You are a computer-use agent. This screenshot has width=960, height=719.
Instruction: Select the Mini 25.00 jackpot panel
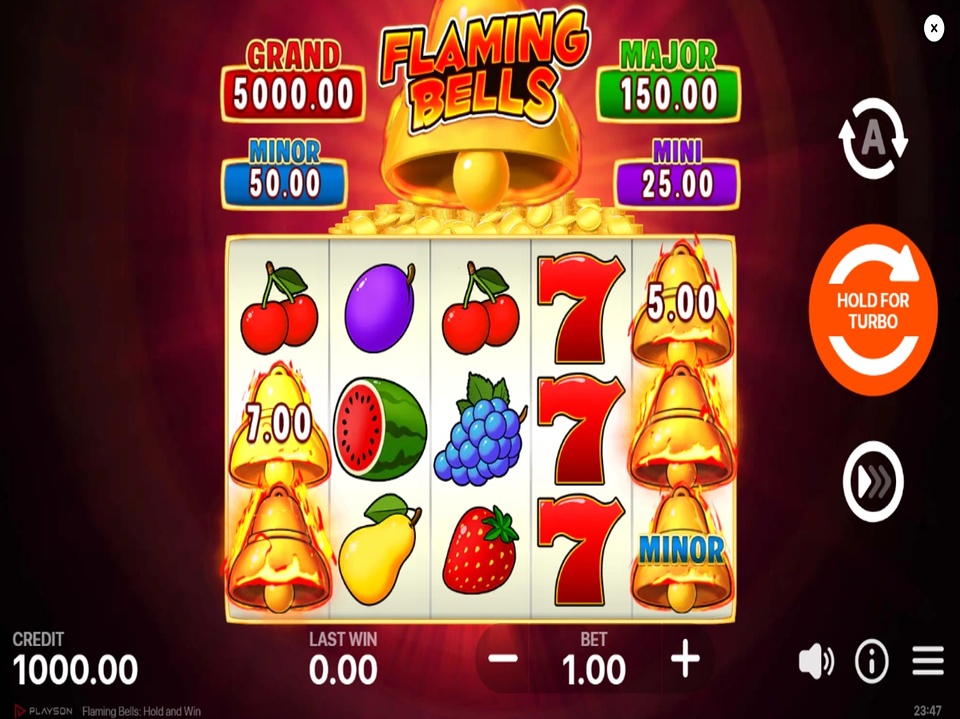[677, 175]
